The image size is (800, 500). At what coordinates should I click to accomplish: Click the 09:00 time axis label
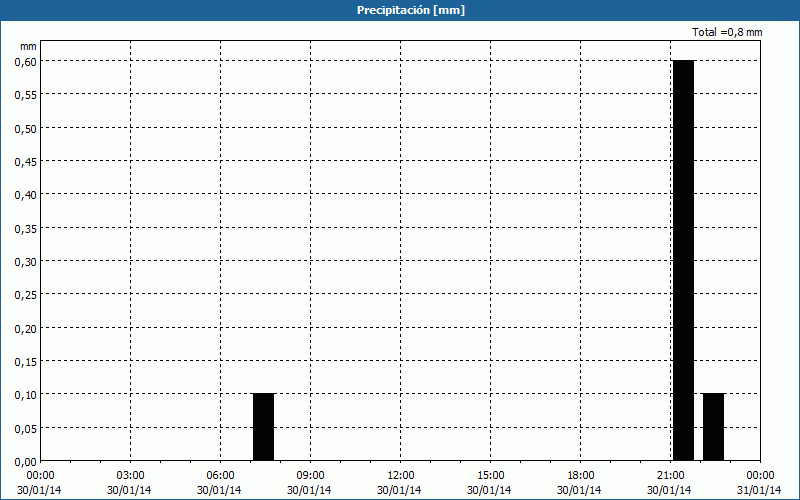click(310, 476)
